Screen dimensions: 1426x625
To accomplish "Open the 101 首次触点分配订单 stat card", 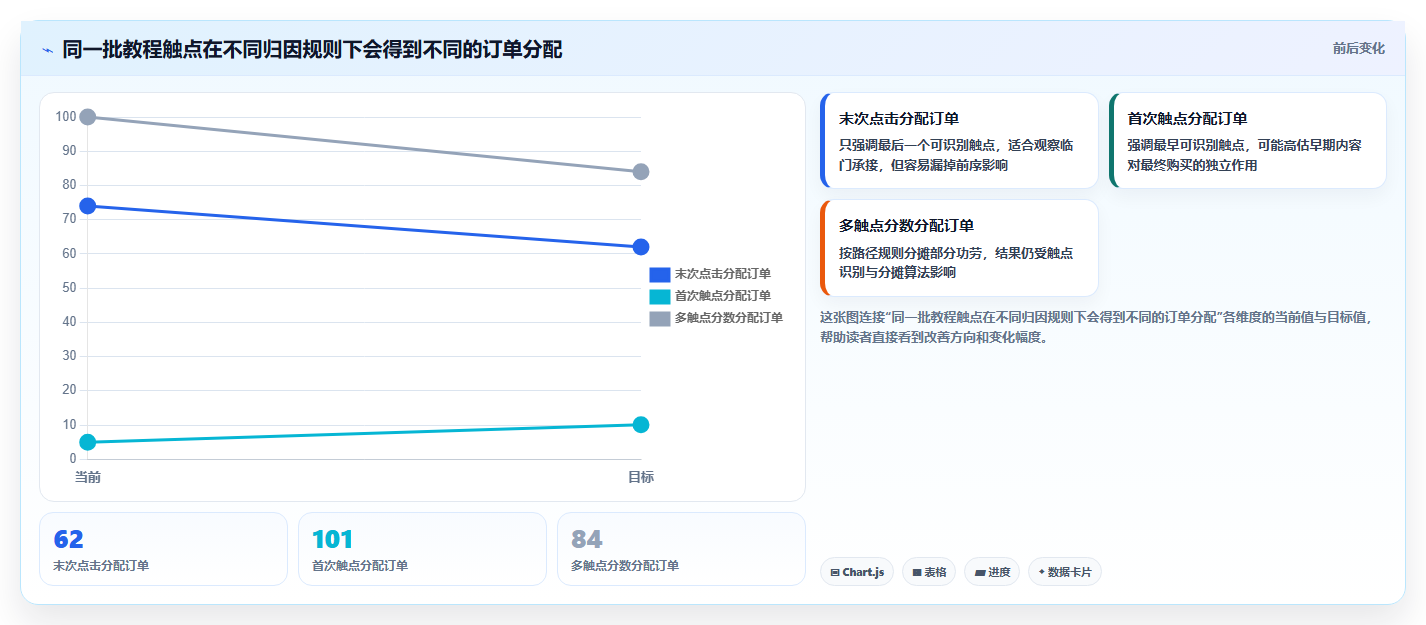I will tap(422, 549).
